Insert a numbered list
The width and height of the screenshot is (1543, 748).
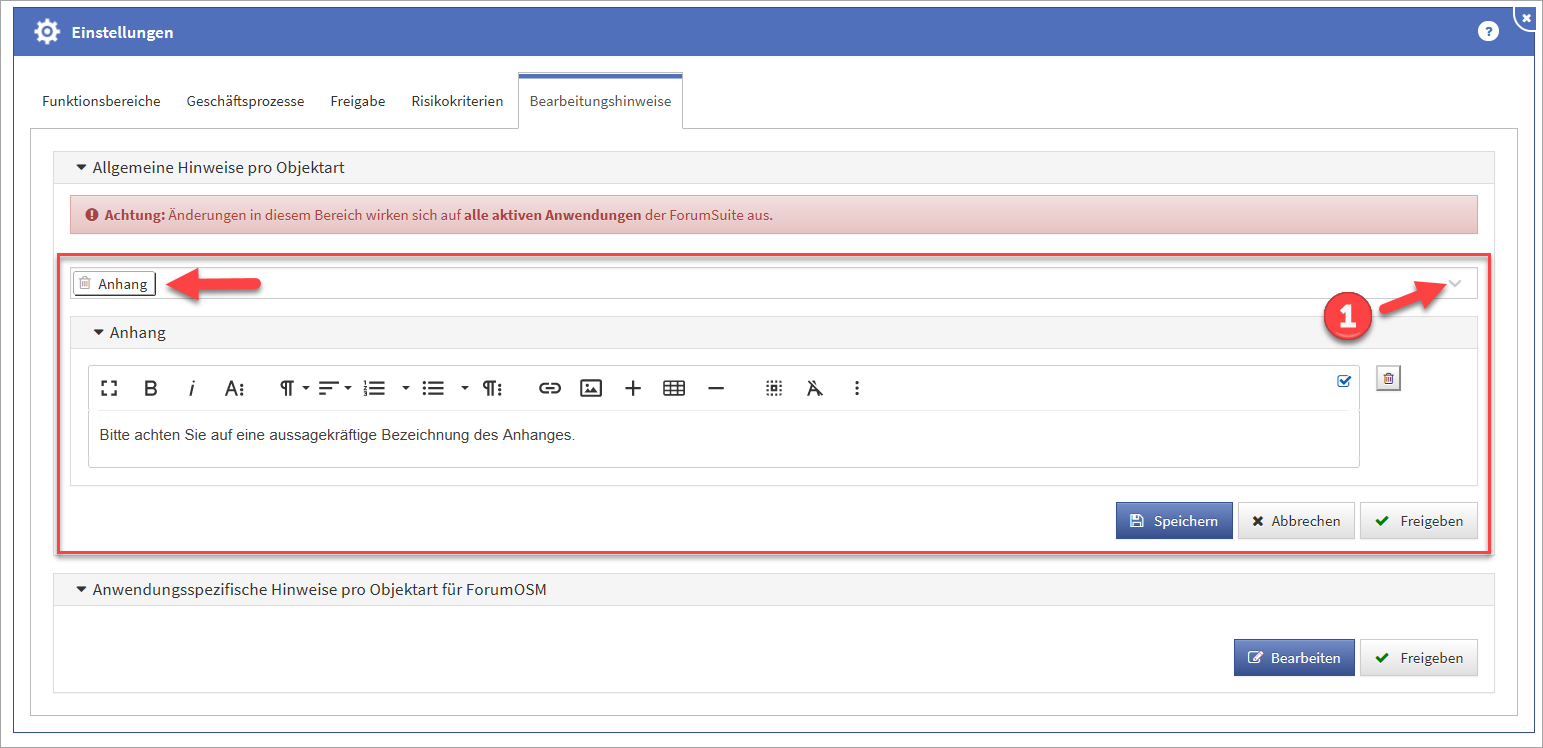pos(375,388)
